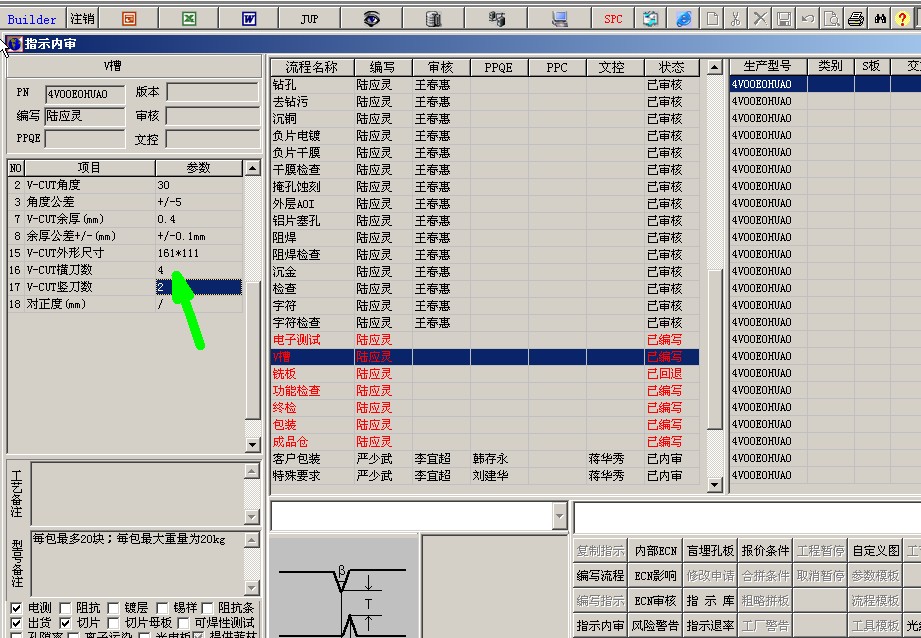Screen dimensions: 921x638
Task: Click the 状态 column header
Action: coord(671,68)
